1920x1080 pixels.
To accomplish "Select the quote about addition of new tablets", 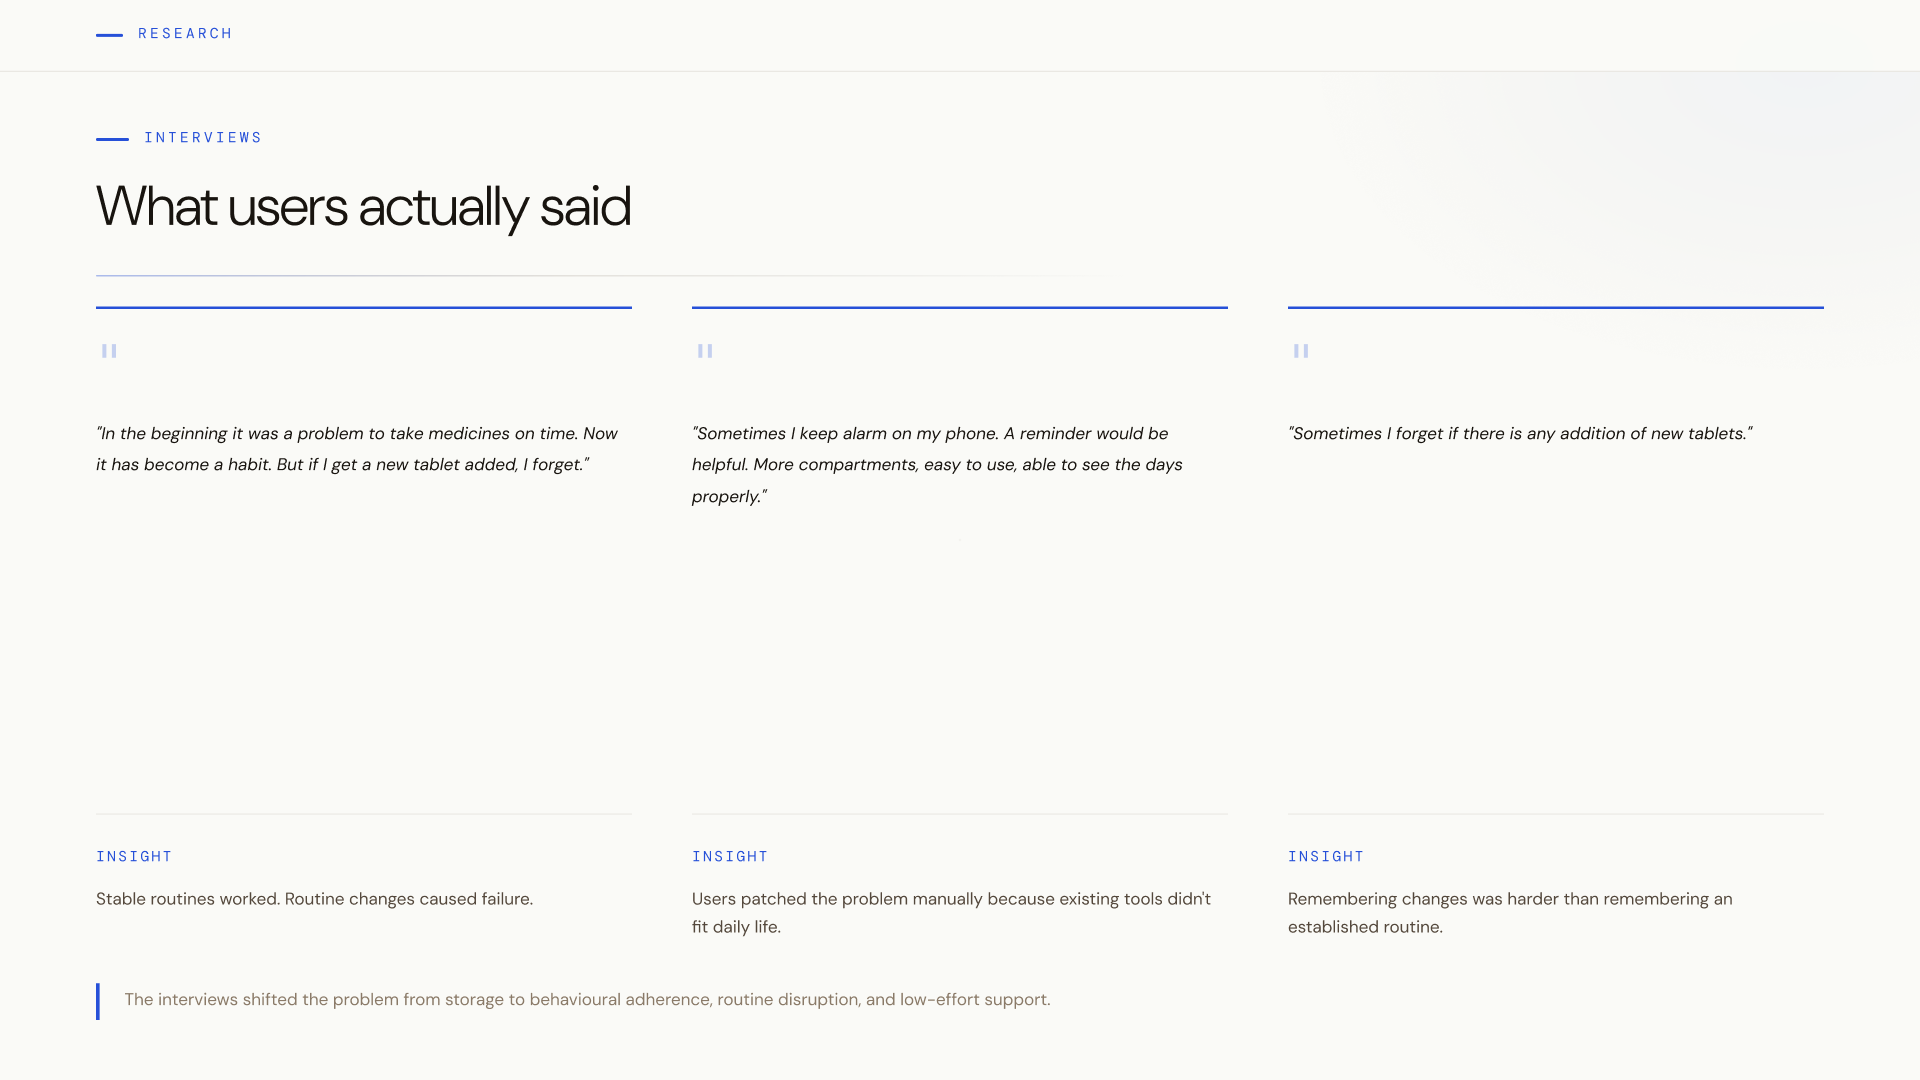I will point(1520,434).
